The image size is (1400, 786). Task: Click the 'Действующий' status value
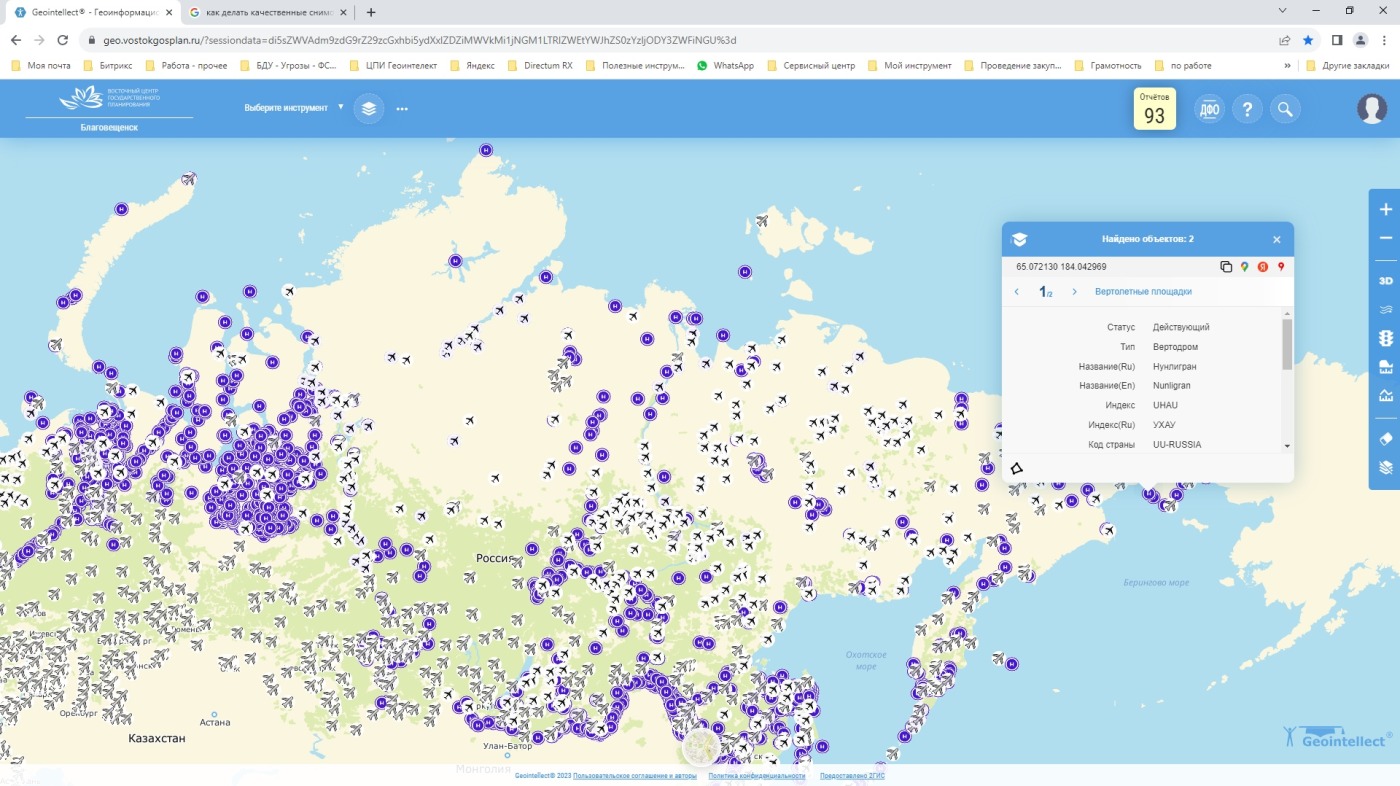(x=1181, y=327)
